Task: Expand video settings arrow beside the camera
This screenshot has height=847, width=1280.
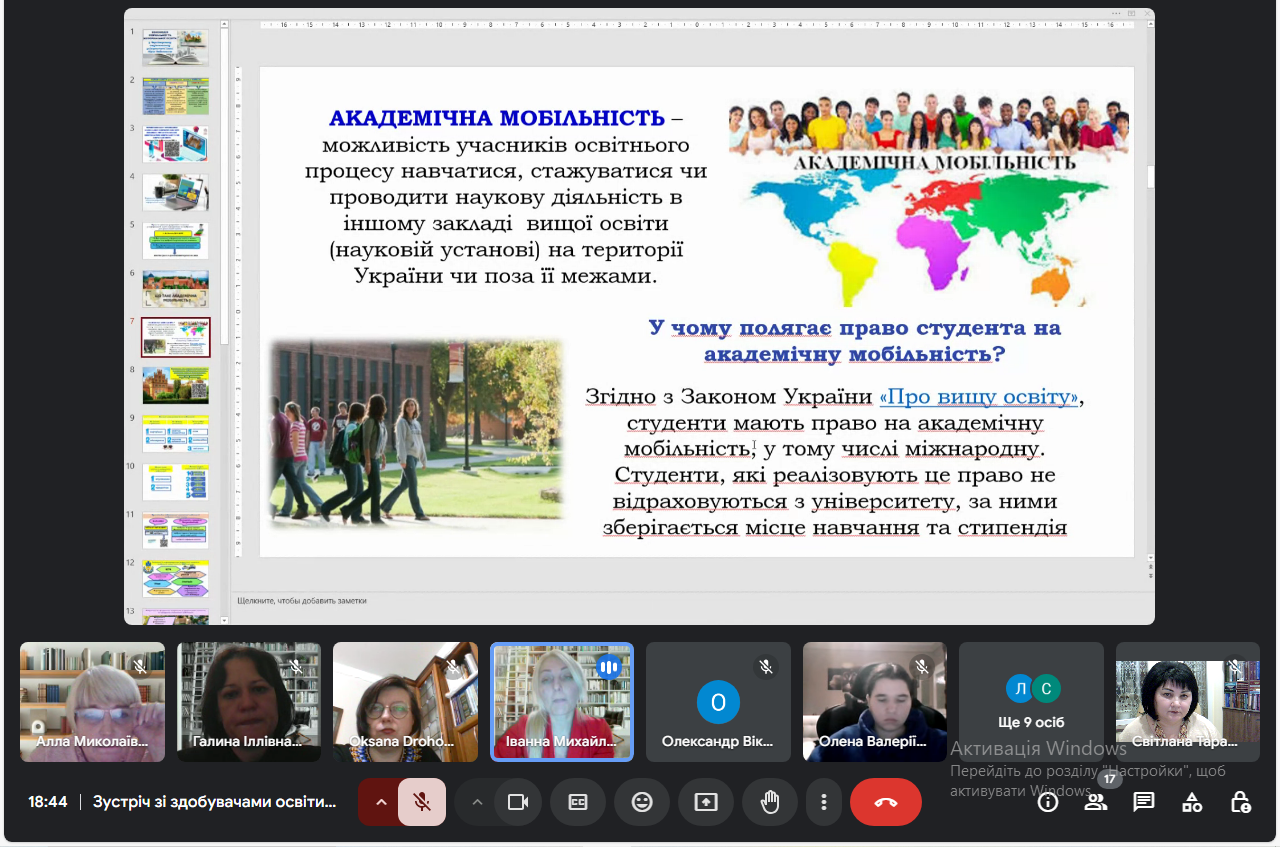Action: click(x=477, y=802)
